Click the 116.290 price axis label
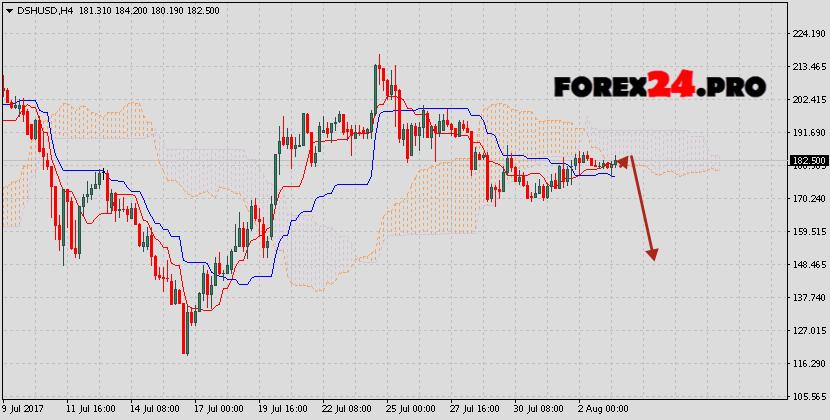Screen dimensions: 830x420 (x=807, y=364)
